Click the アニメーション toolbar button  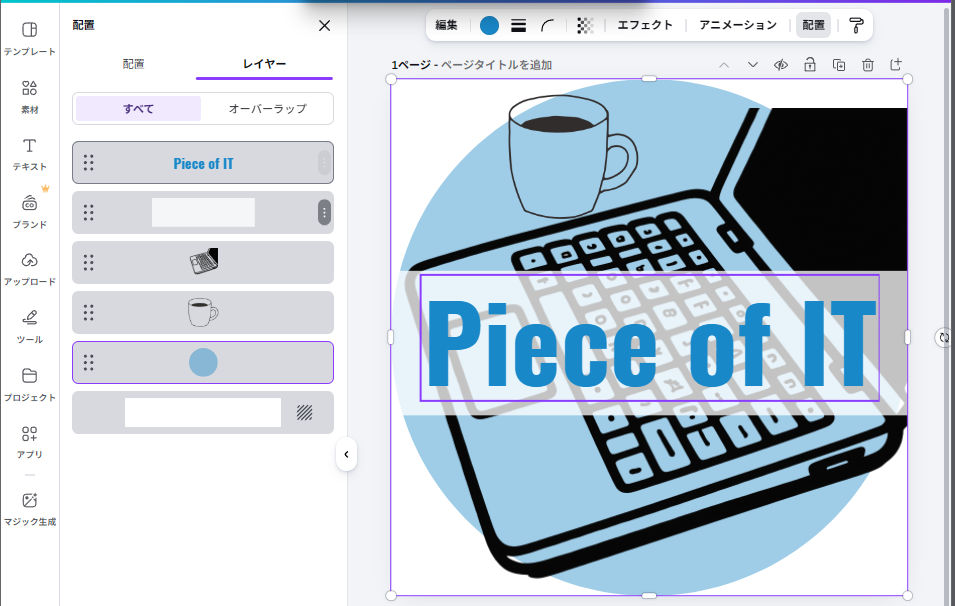point(738,25)
